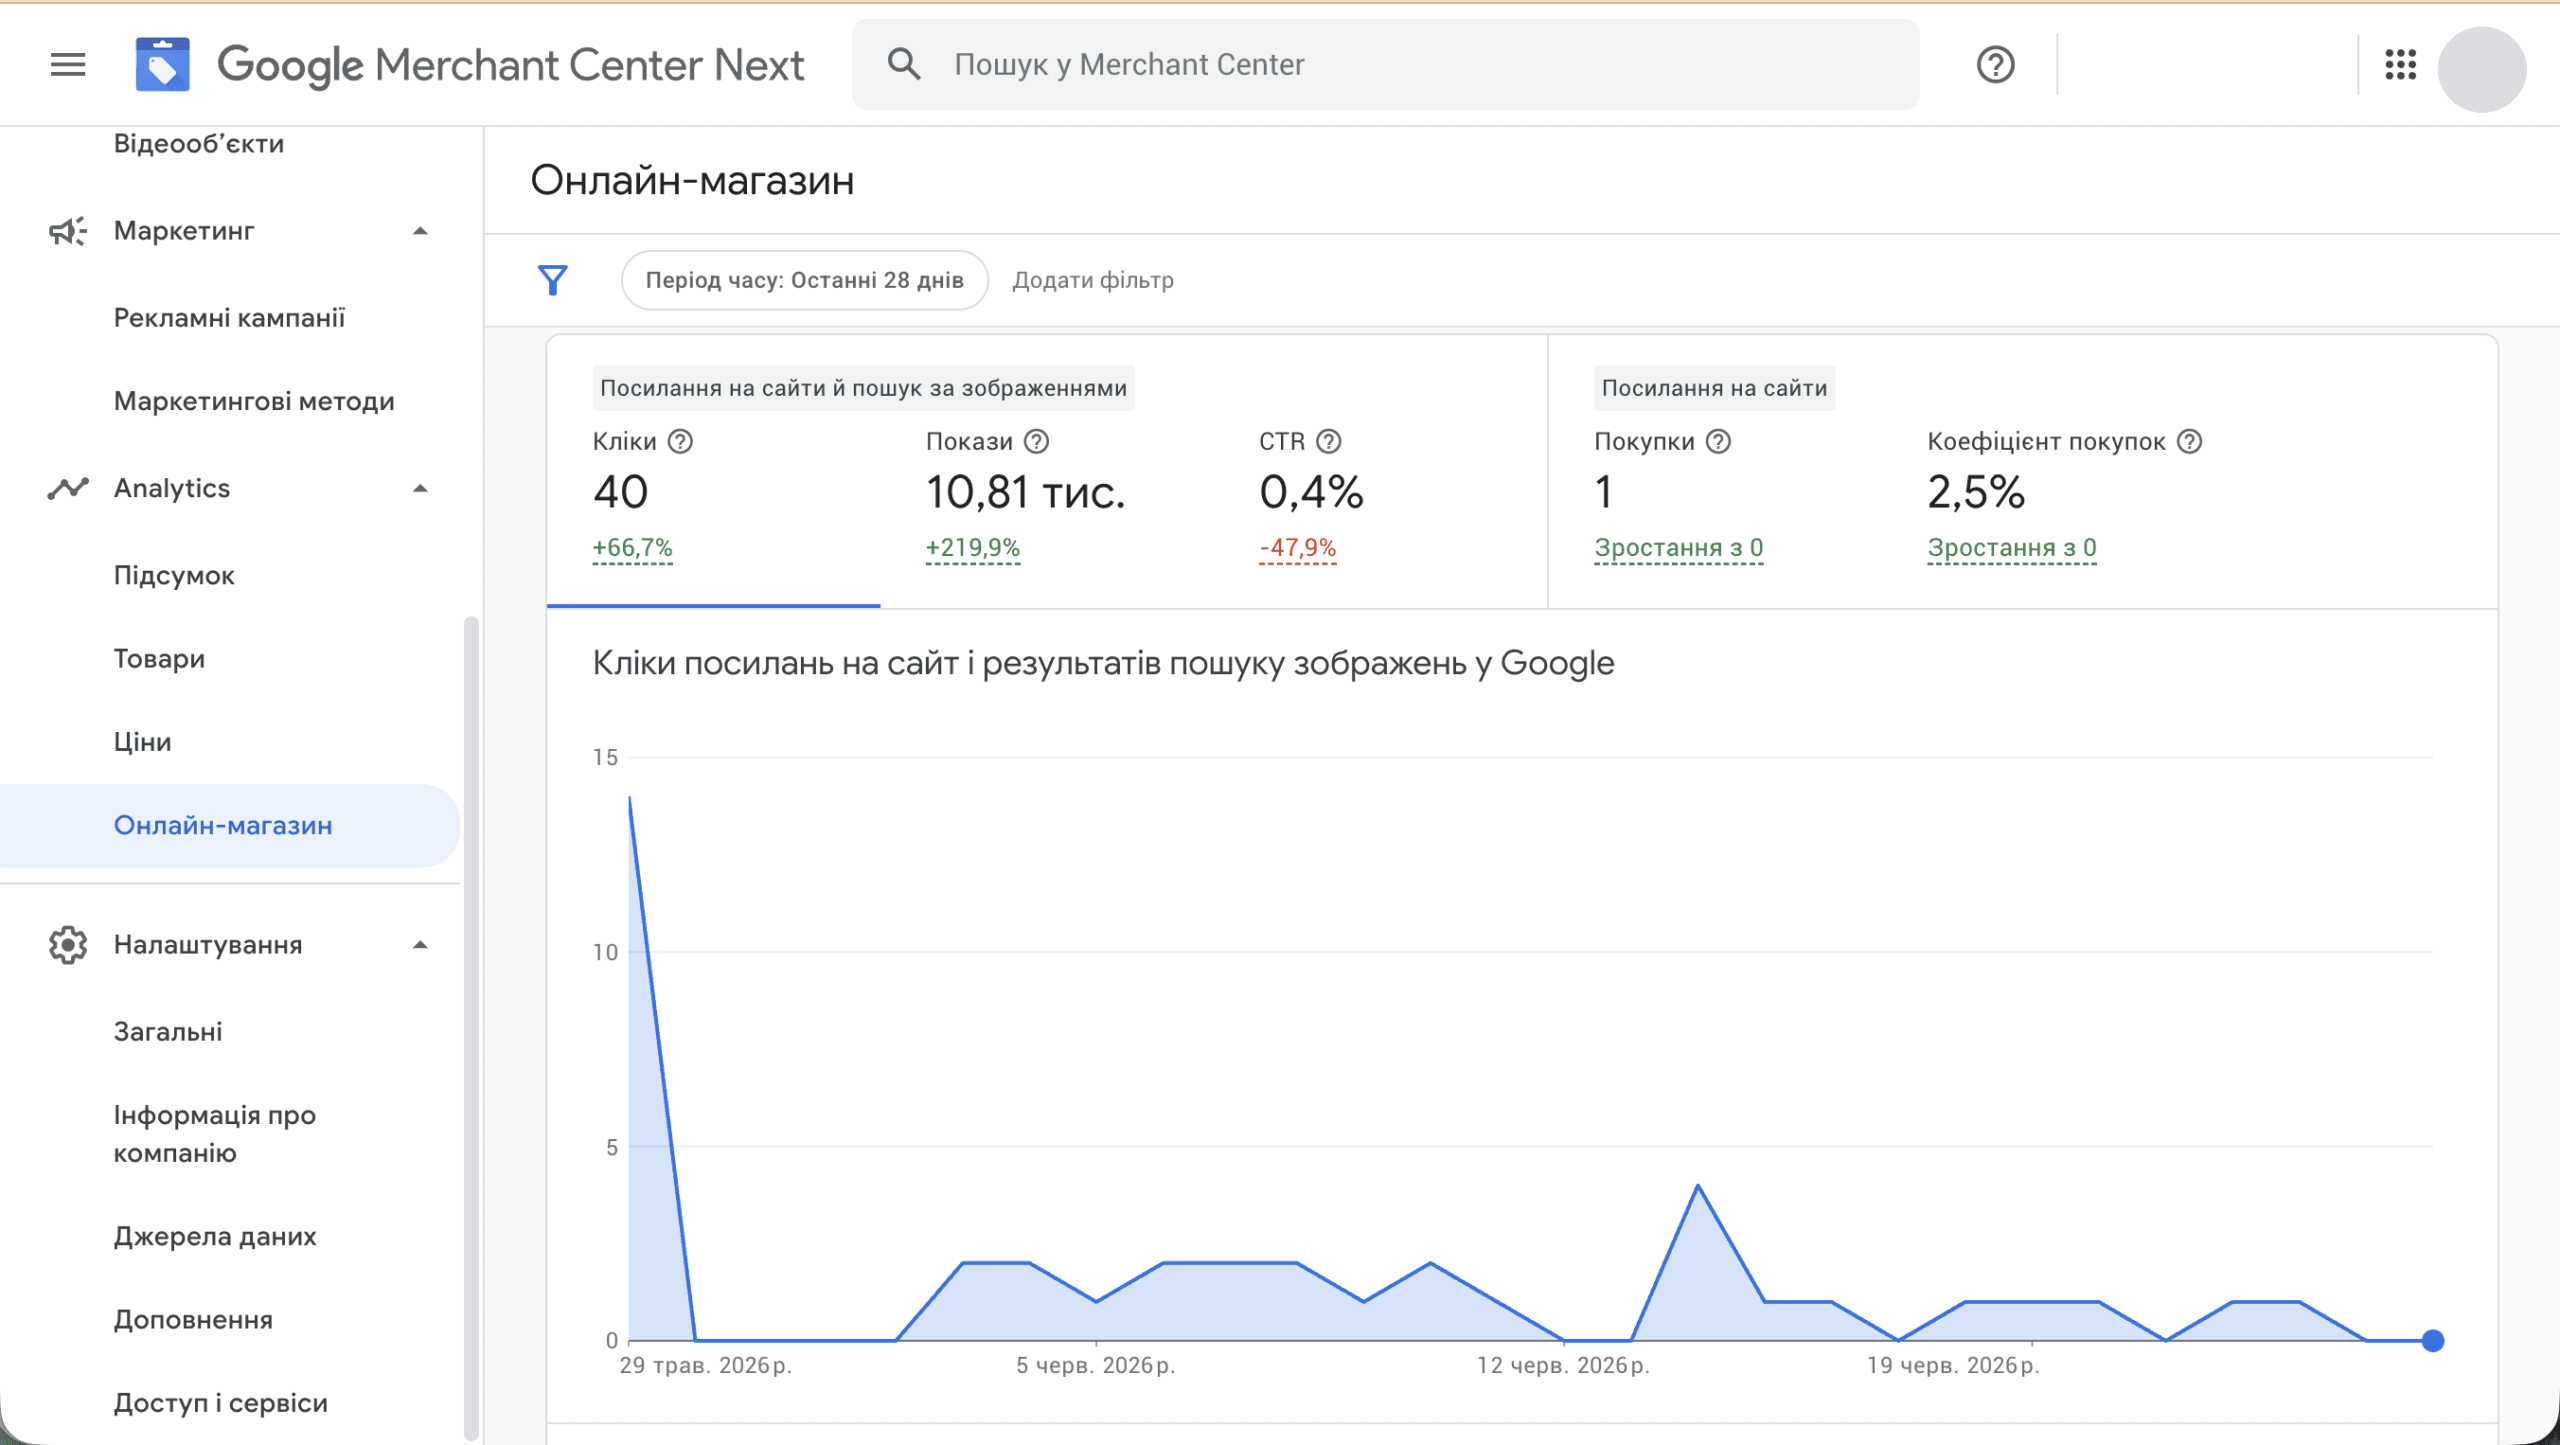Open Рекламні кампанії page

coord(229,318)
